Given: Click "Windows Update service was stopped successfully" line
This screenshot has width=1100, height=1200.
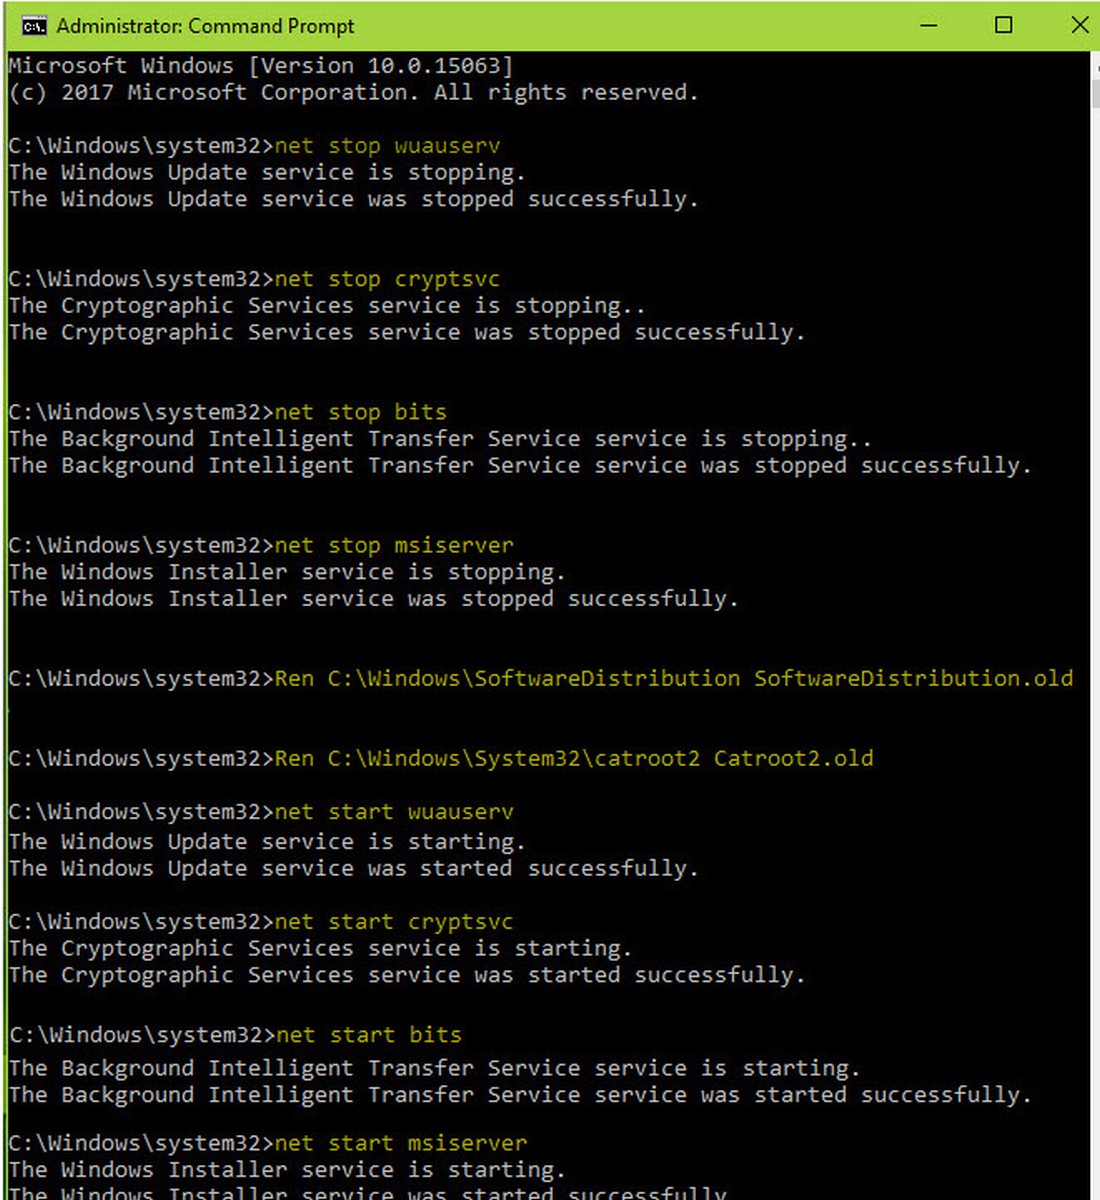Looking at the screenshot, I should (352, 199).
